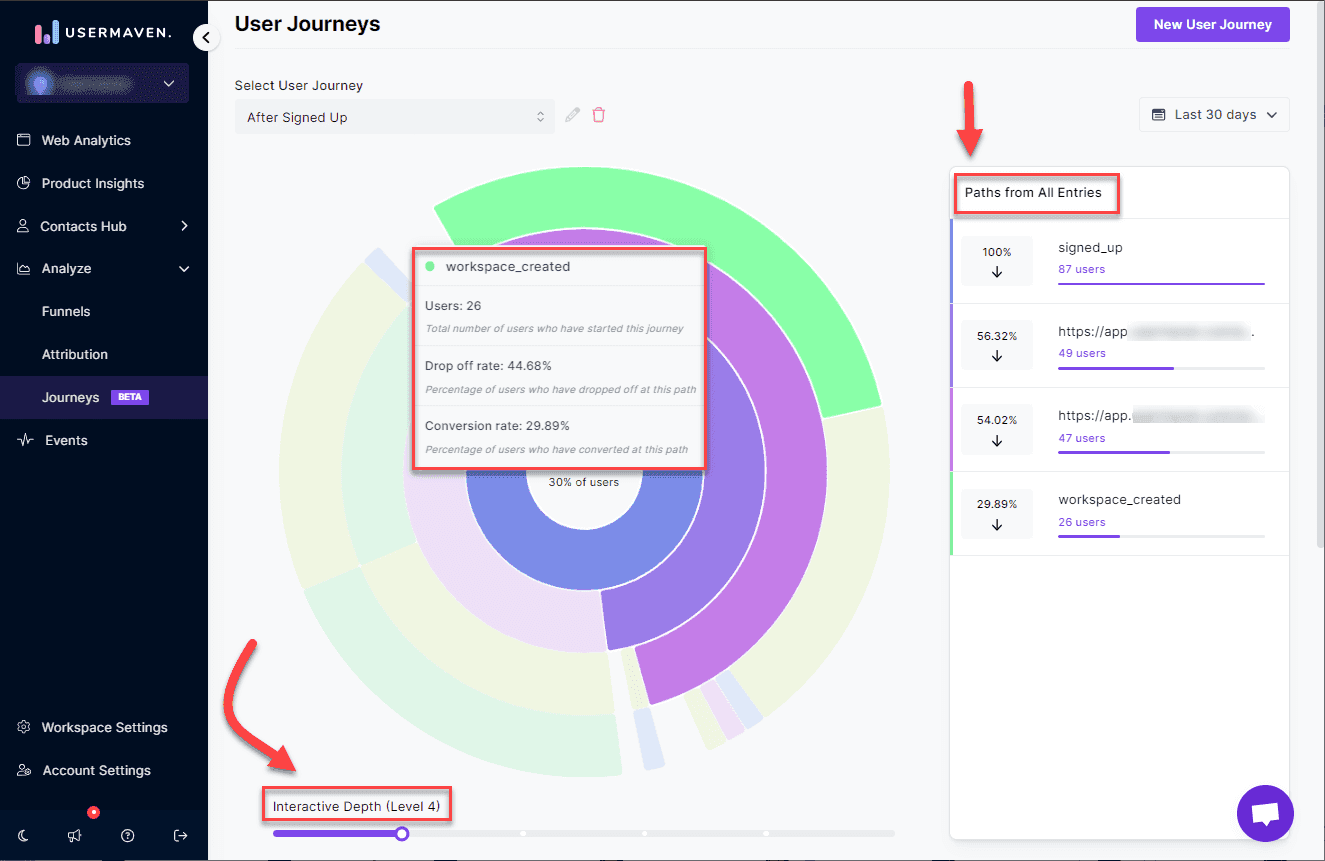
Task: Open the chat support bubble
Action: point(1265,813)
